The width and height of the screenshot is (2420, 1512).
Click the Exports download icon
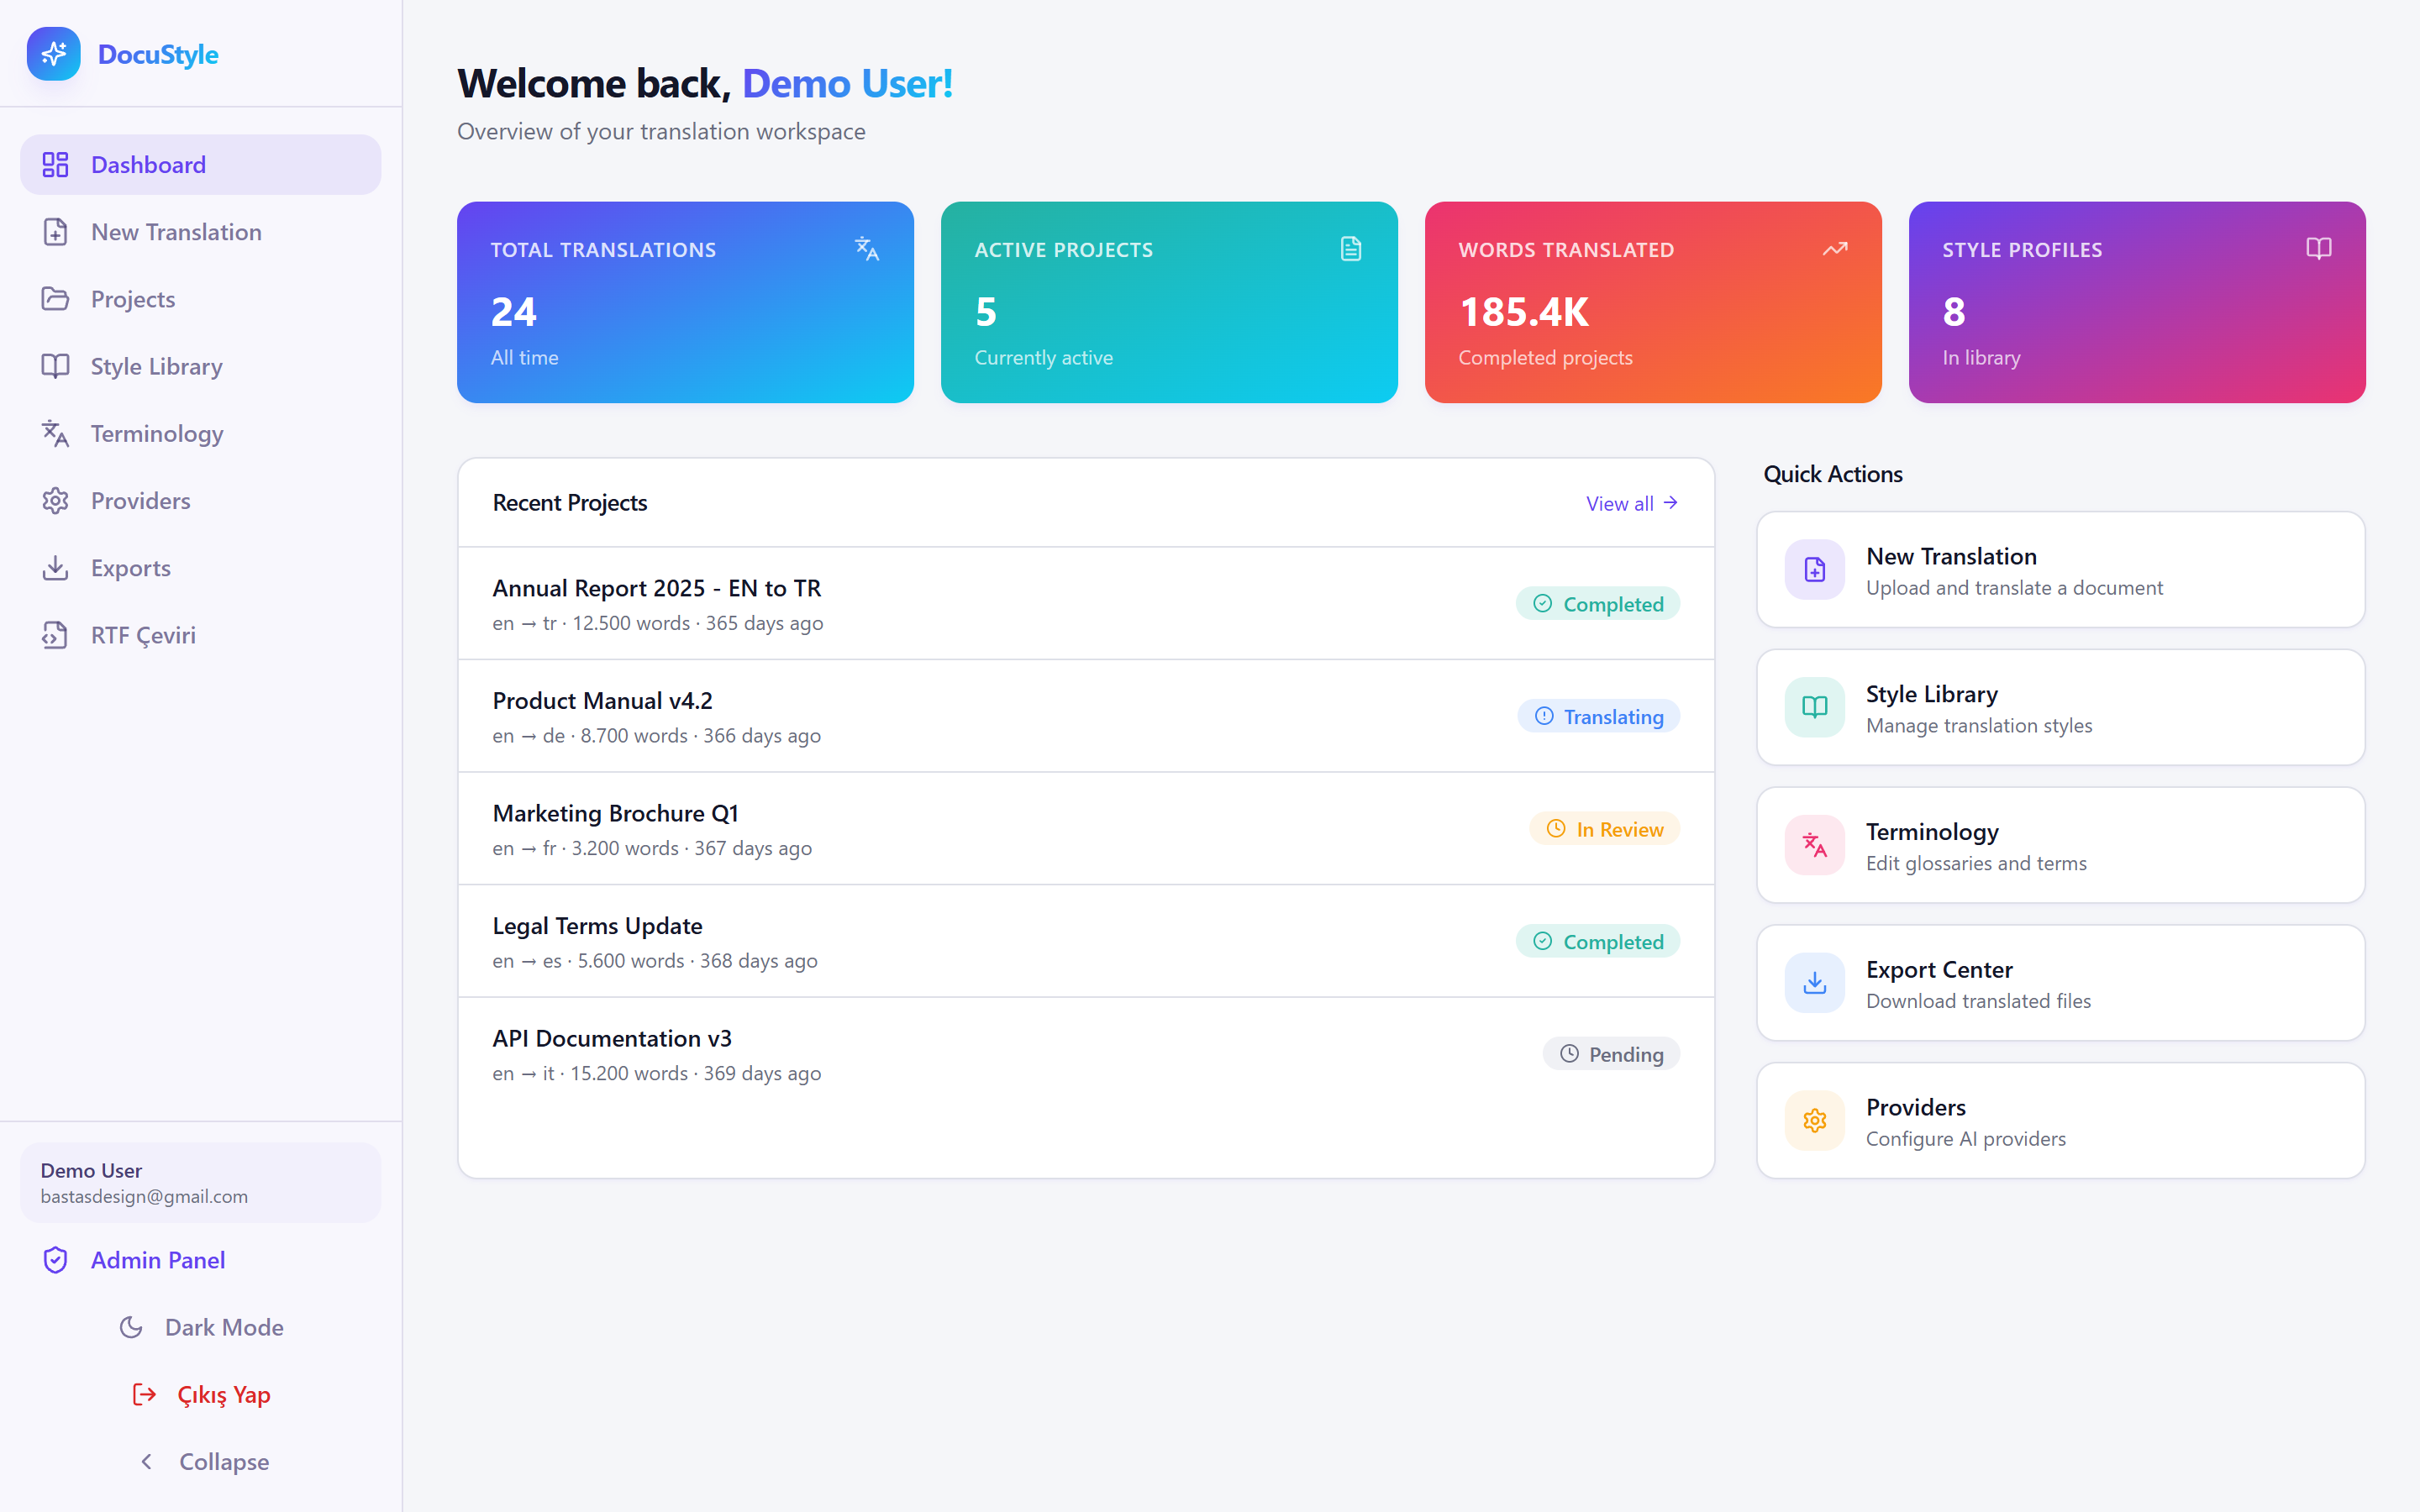(55, 567)
